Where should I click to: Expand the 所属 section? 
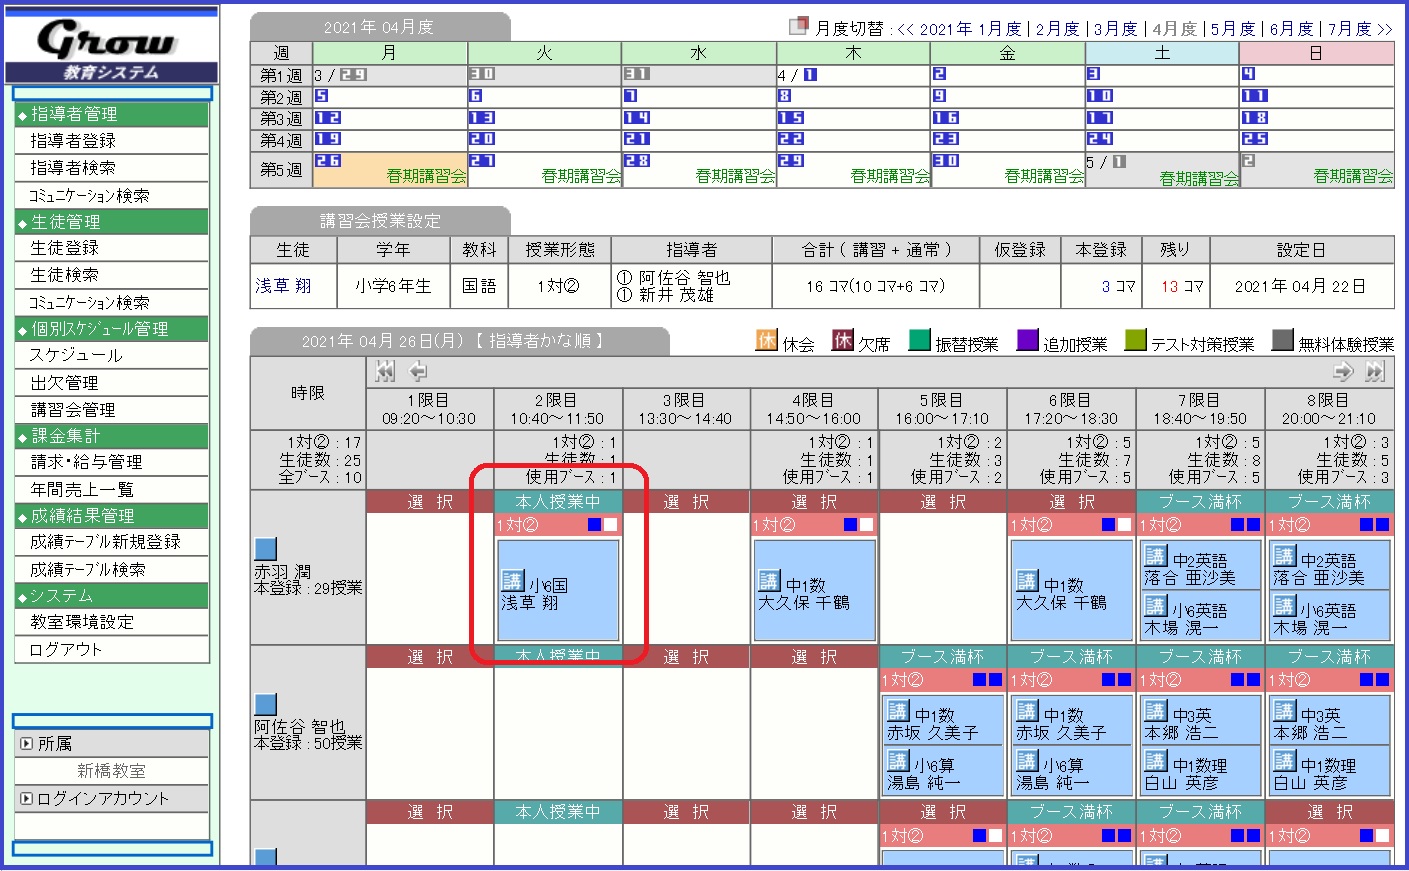click(27, 744)
